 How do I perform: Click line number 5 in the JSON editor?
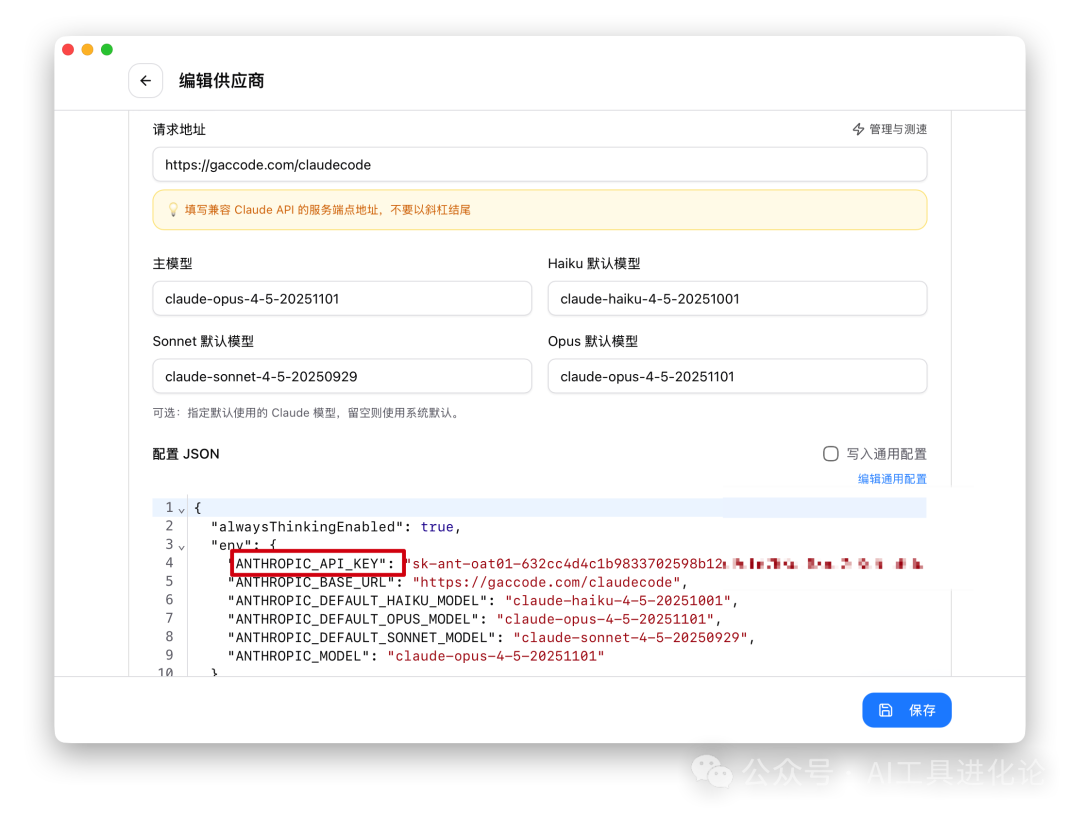tap(167, 581)
